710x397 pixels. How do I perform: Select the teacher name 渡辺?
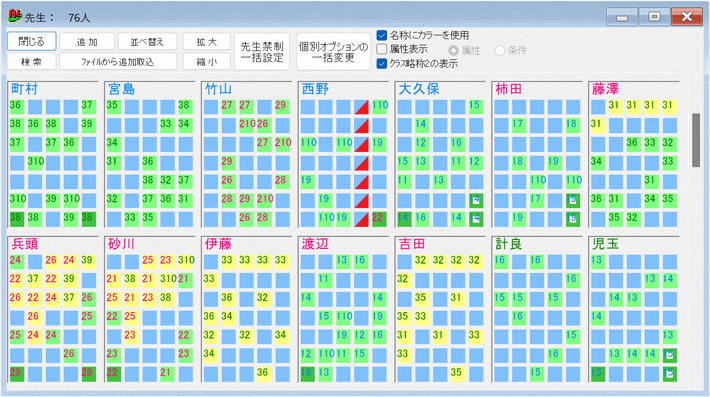(315, 244)
